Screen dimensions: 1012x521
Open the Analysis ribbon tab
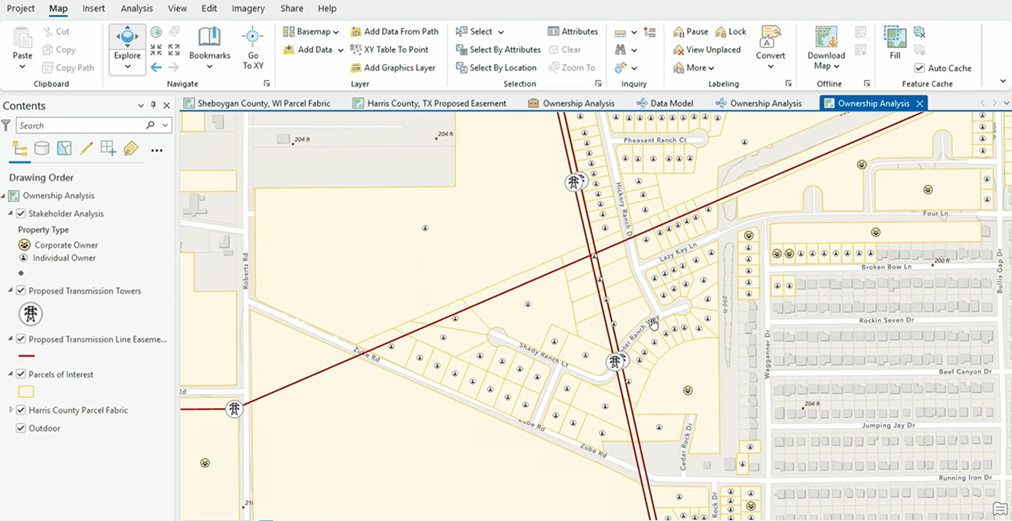tap(136, 8)
